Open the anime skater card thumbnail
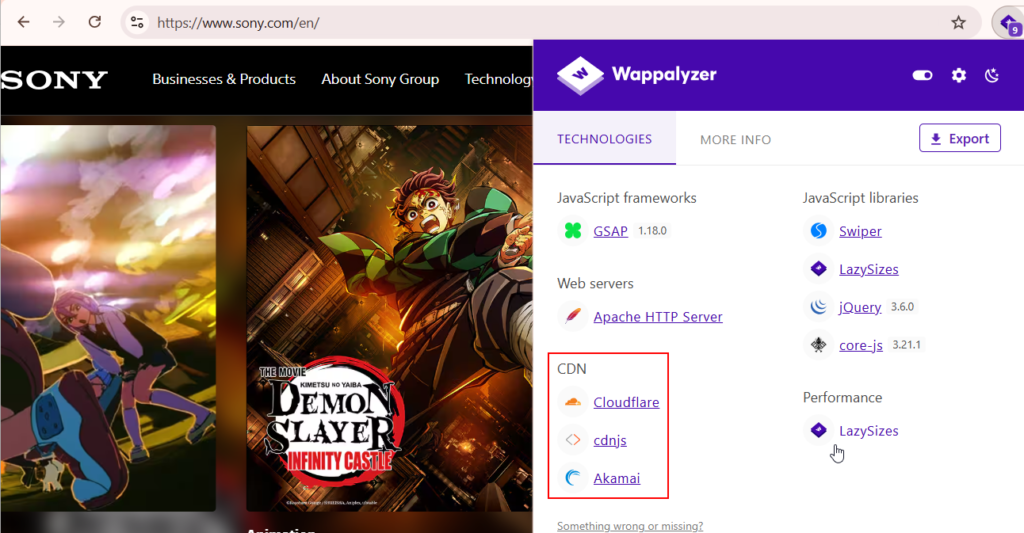This screenshot has width=1024, height=533. click(x=108, y=318)
